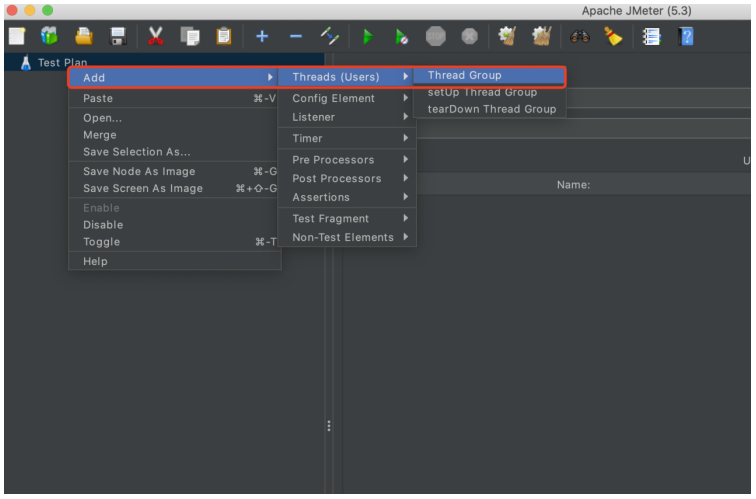Start the test with green play icon

pos(368,36)
